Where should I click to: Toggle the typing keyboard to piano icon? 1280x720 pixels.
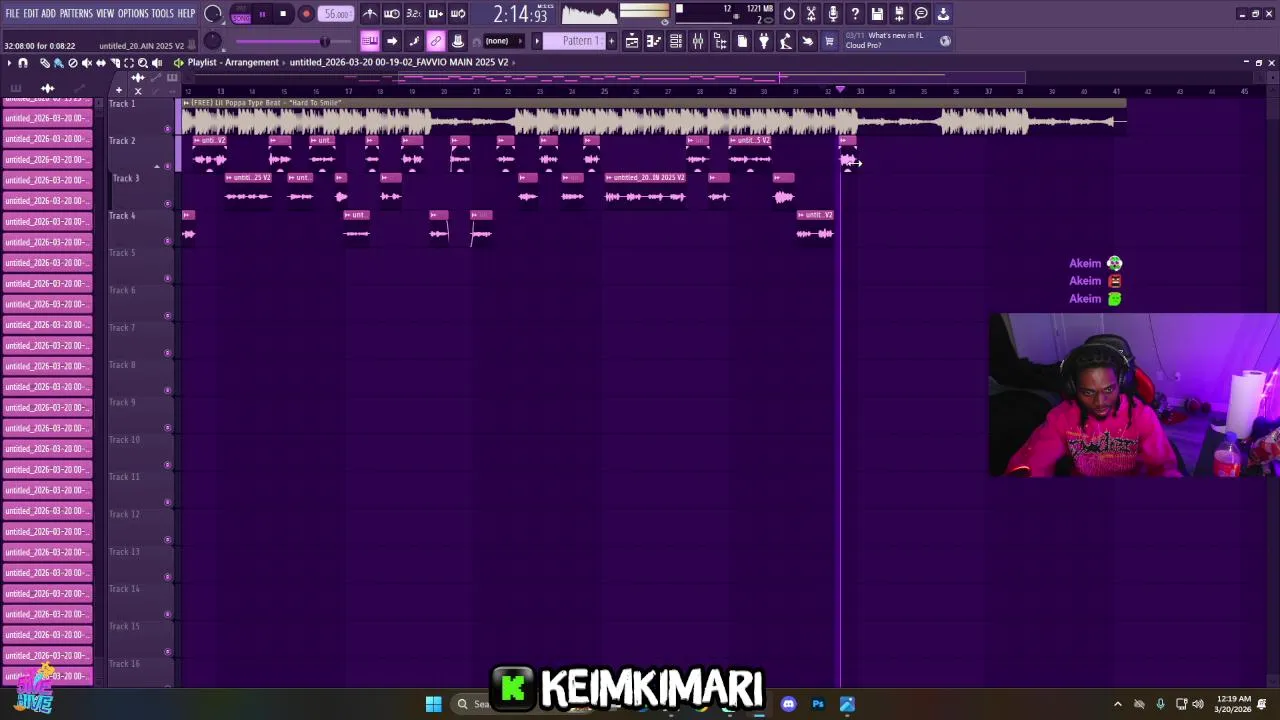pyautogui.click(x=370, y=41)
